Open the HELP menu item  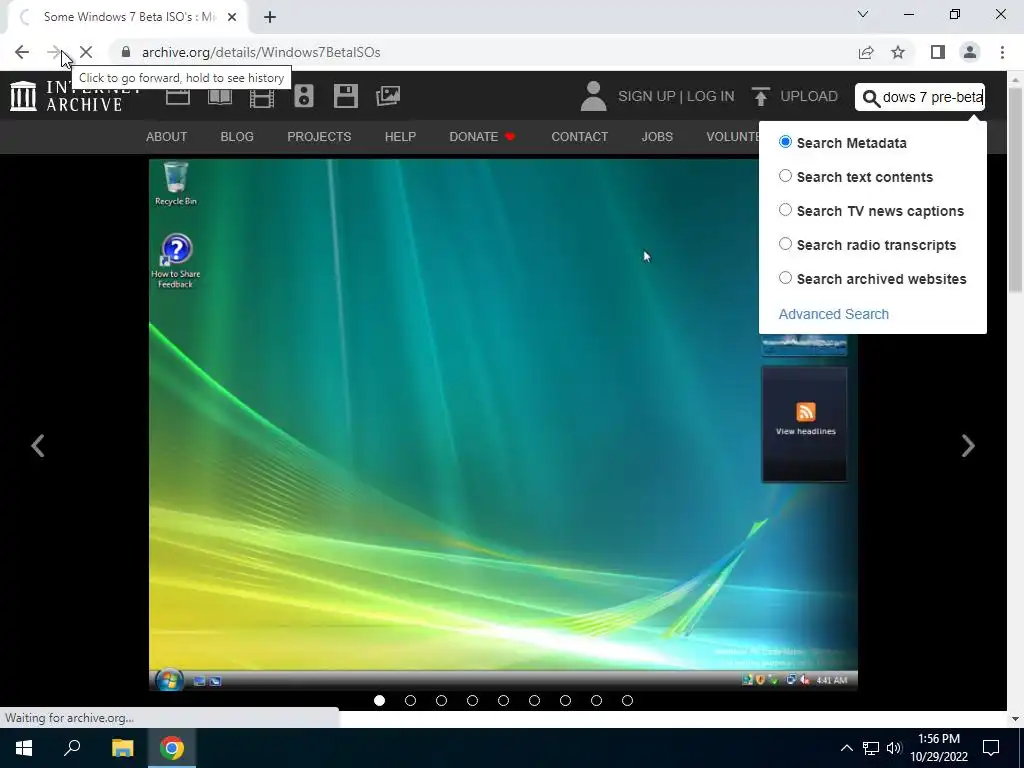[400, 136]
